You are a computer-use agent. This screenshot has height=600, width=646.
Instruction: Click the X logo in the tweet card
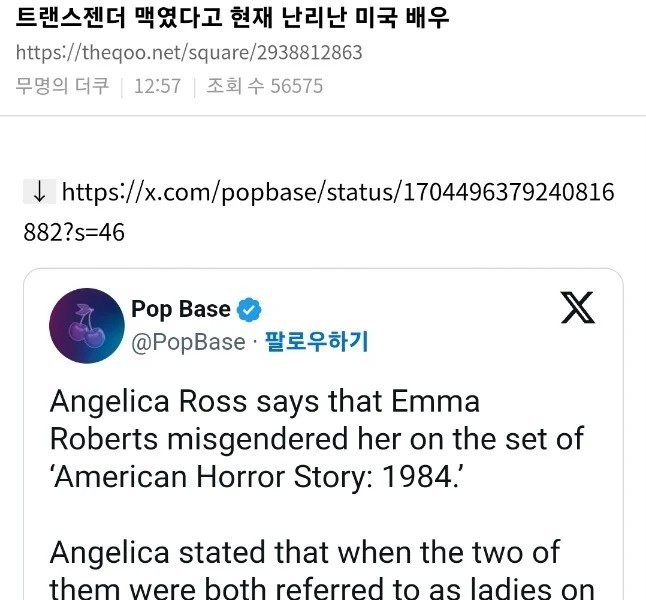(x=578, y=307)
